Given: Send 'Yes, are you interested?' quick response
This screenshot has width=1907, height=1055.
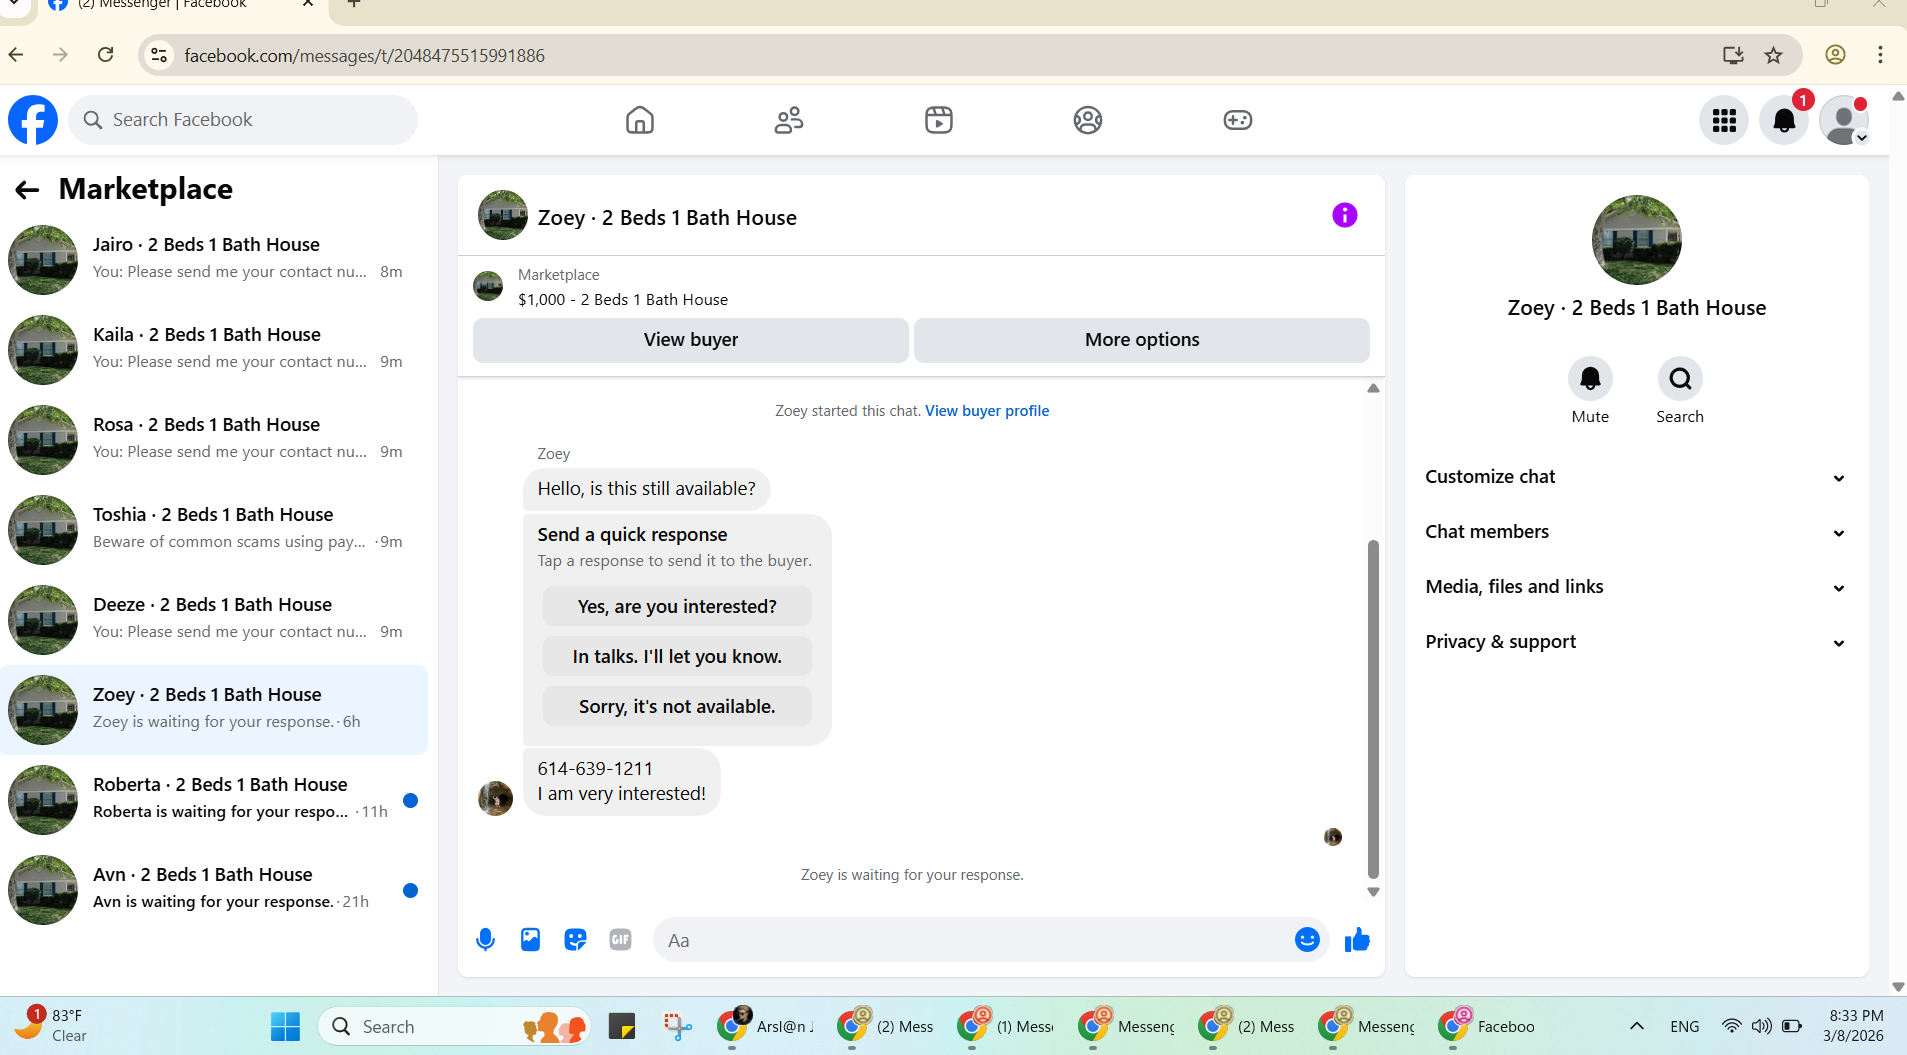Looking at the screenshot, I should (x=677, y=607).
